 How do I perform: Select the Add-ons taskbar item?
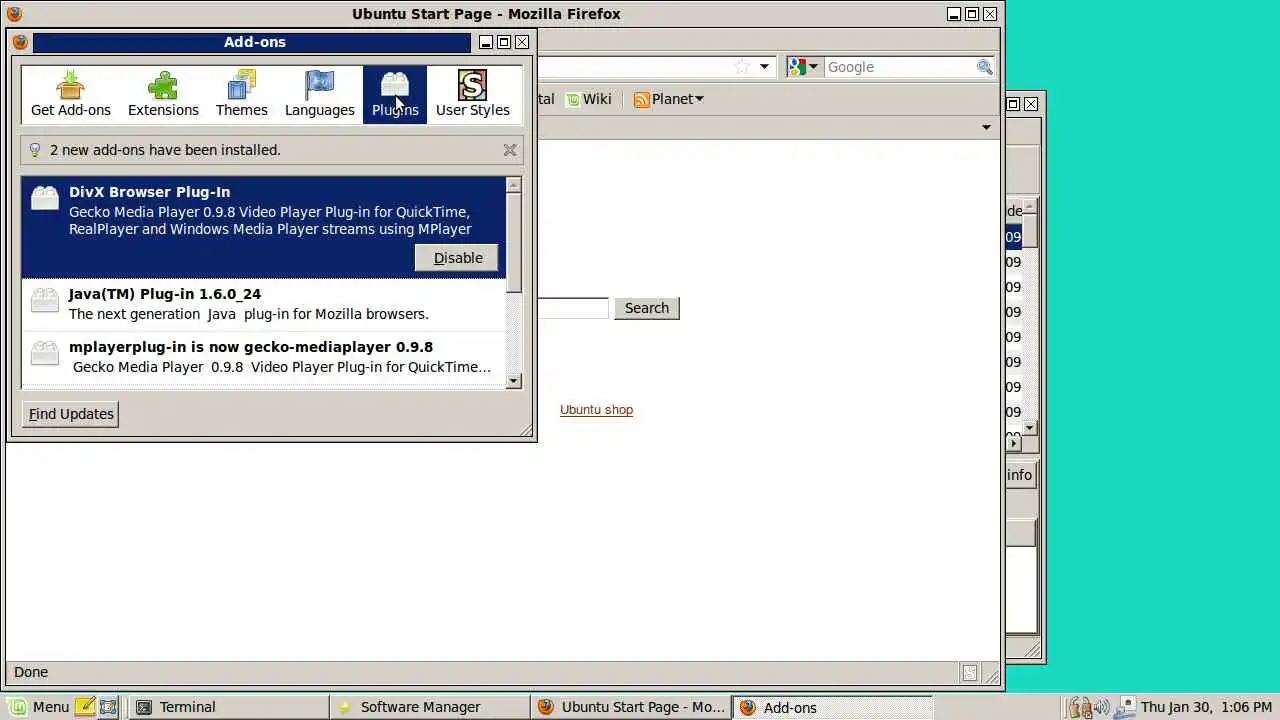pyautogui.click(x=832, y=707)
